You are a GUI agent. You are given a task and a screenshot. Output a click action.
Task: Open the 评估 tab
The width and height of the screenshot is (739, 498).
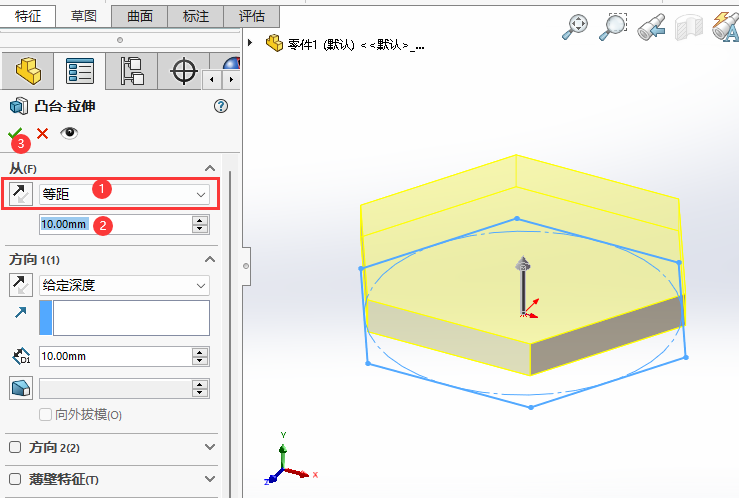click(x=252, y=16)
